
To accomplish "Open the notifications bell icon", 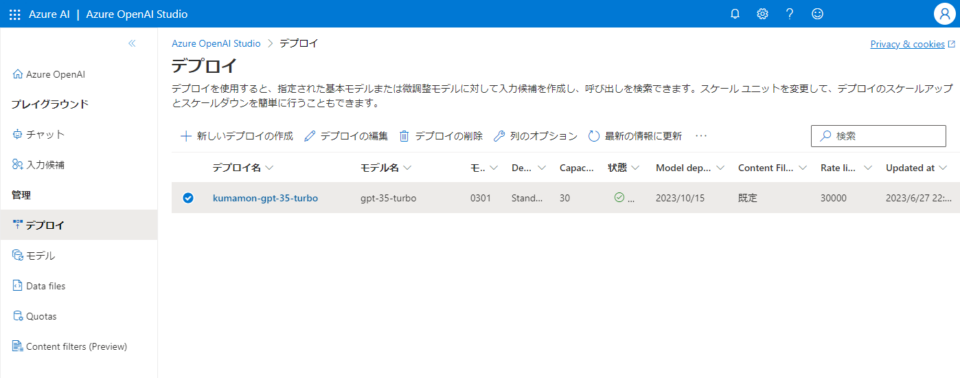I will click(x=735, y=14).
